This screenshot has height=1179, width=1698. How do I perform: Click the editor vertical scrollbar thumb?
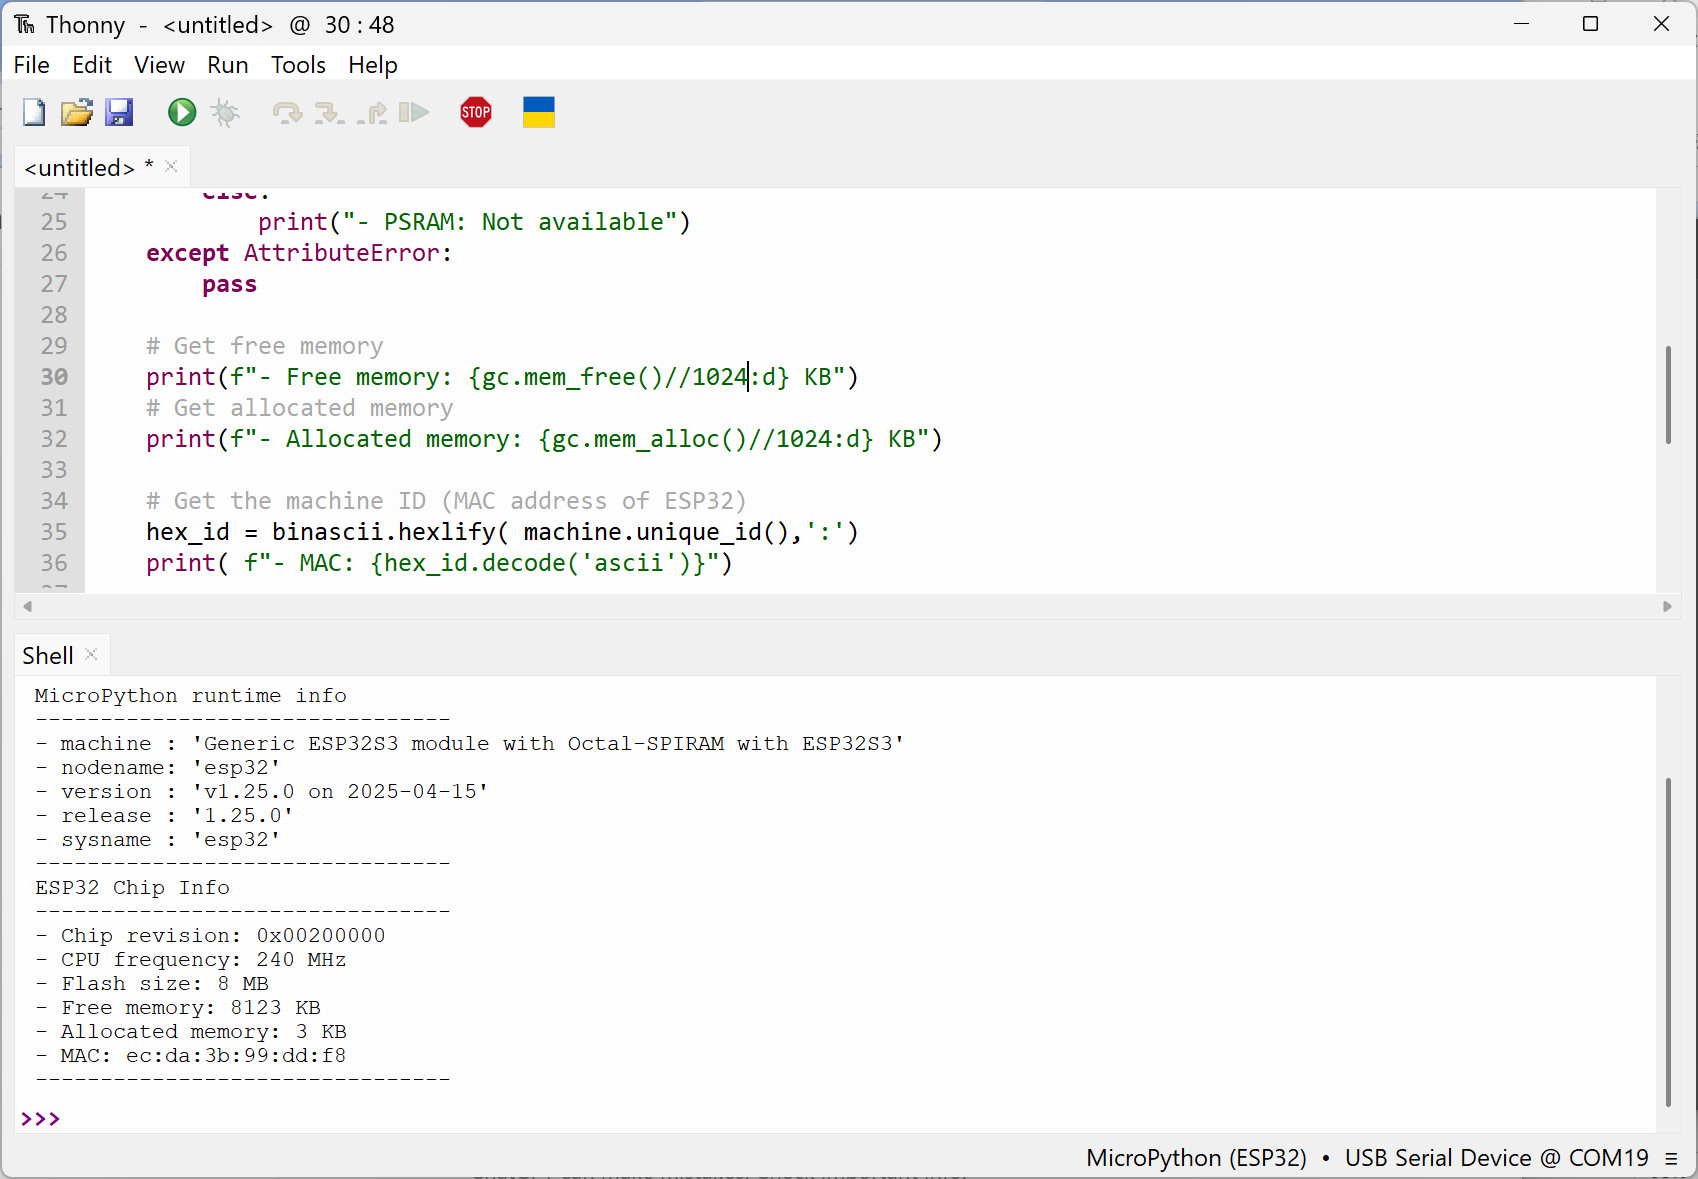[1668, 394]
